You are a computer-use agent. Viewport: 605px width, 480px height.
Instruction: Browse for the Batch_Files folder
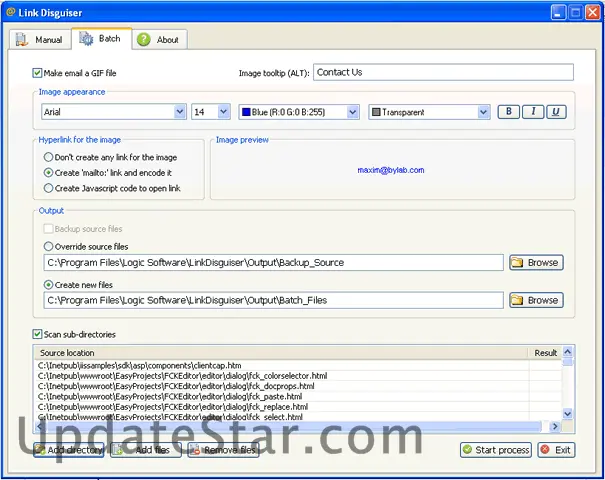[536, 300]
